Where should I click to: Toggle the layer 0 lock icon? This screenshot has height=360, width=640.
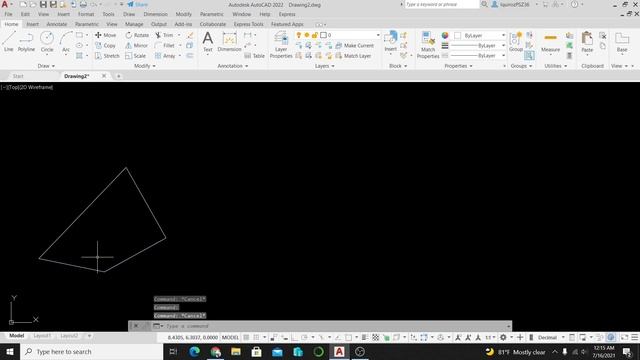[315, 35]
